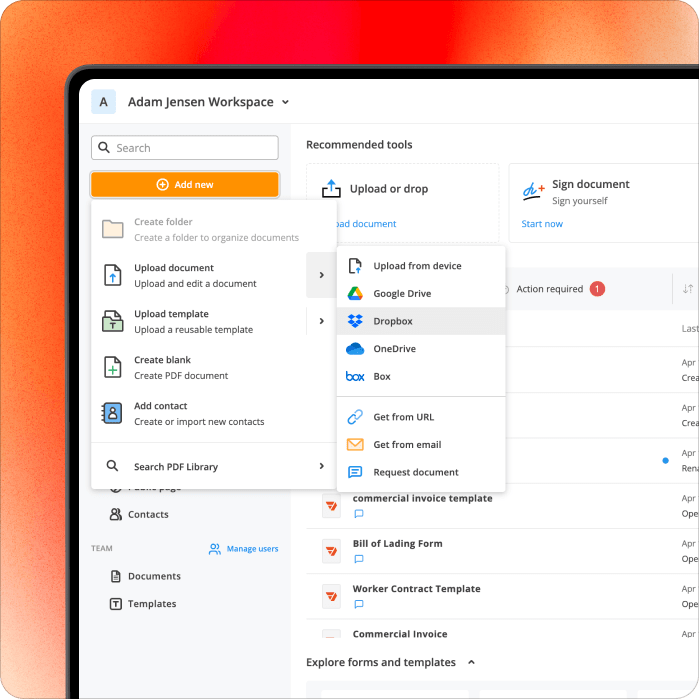Select Create blank PDF document entry

tap(214, 367)
